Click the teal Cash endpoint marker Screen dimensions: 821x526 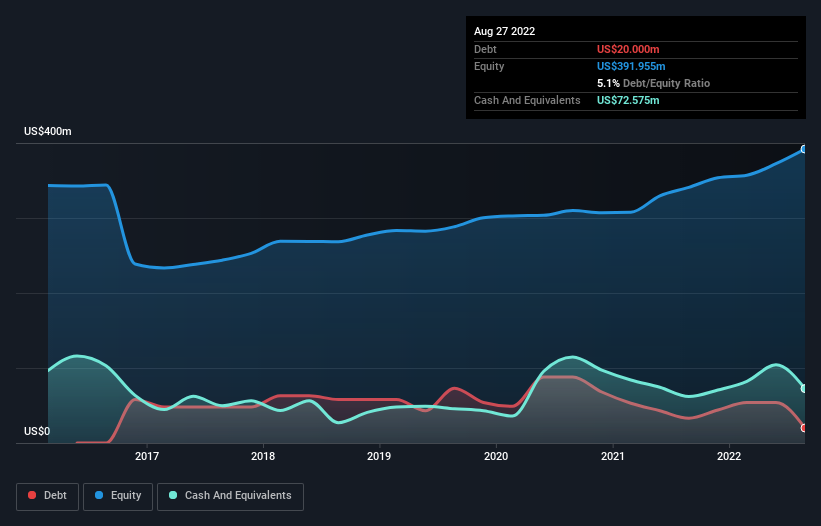coord(804,389)
